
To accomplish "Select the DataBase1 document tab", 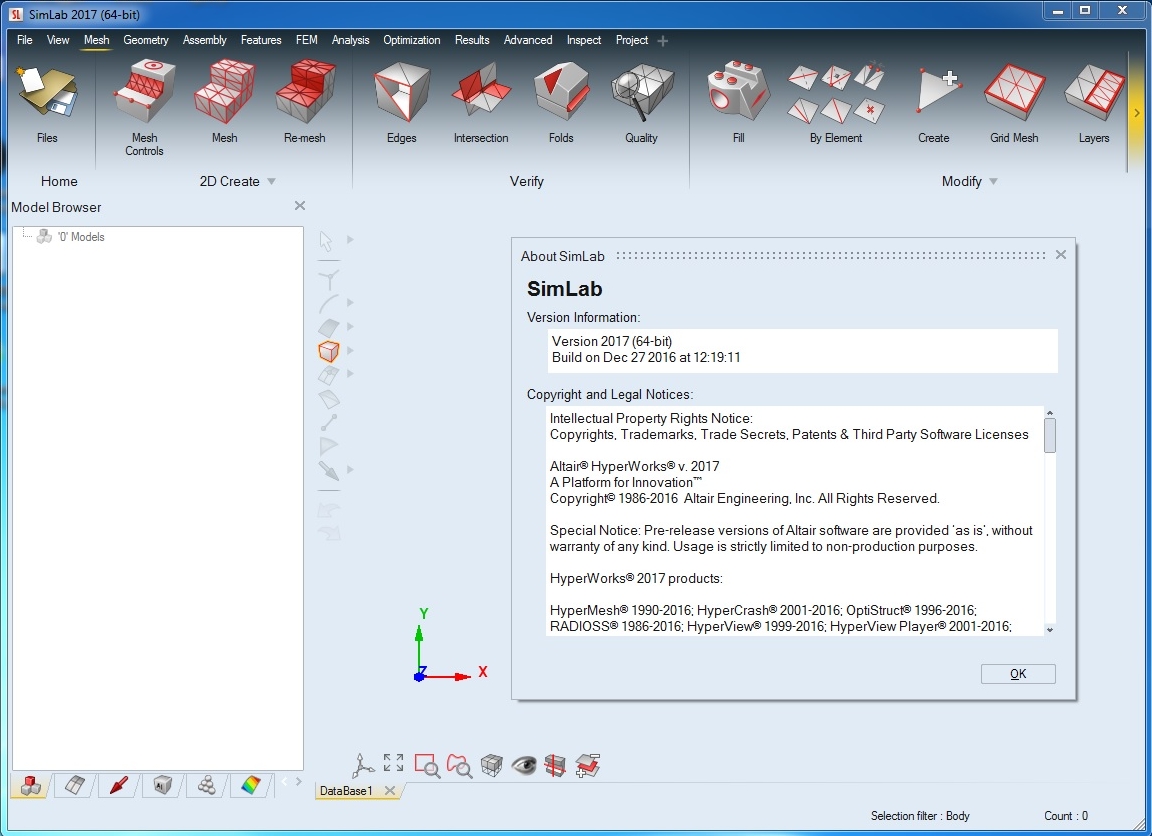I will (x=346, y=790).
